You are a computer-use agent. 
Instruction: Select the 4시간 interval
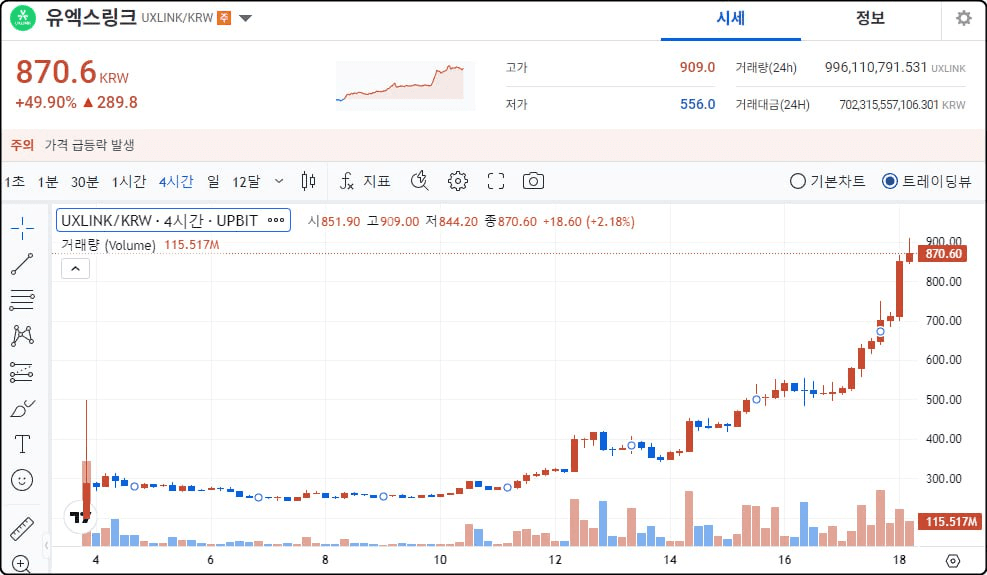point(176,182)
